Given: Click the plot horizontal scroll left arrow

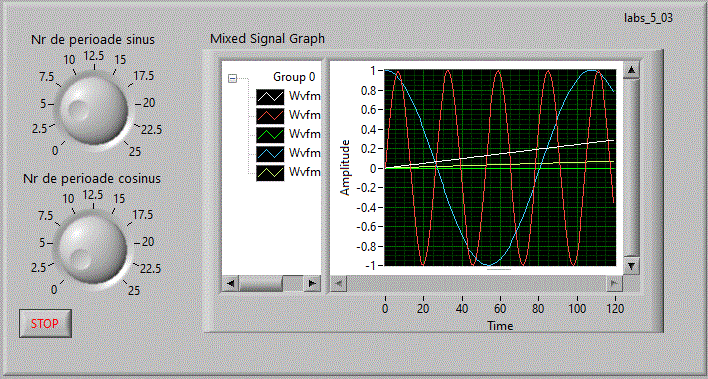Looking at the screenshot, I should pyautogui.click(x=339, y=284).
